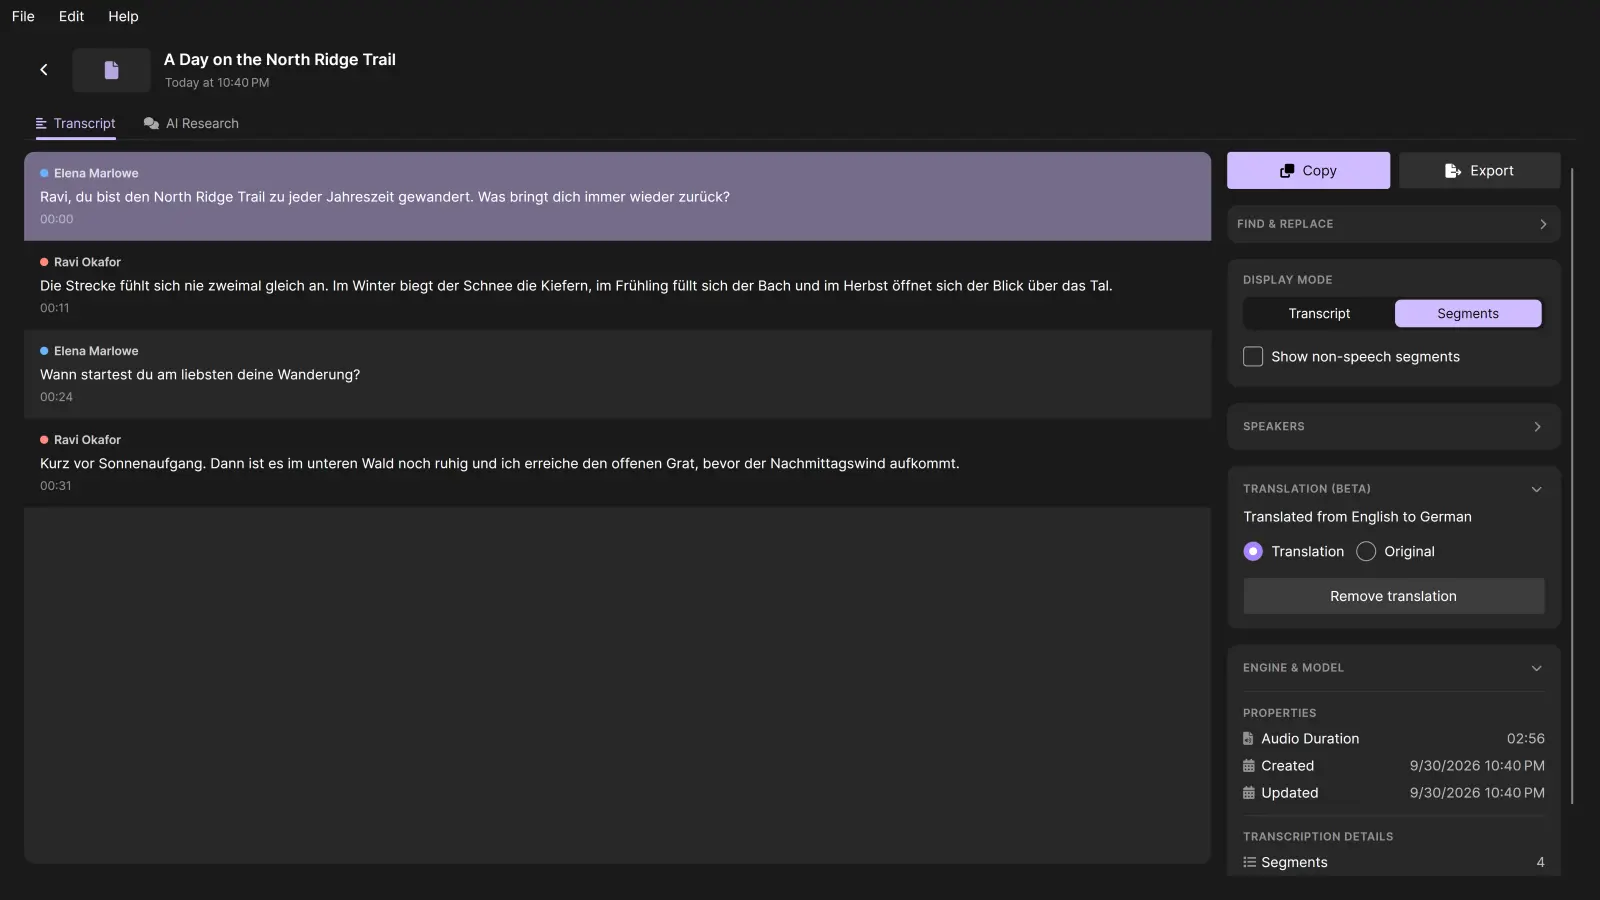Click the title 'A Day on the North Ridge Trail'

[280, 60]
